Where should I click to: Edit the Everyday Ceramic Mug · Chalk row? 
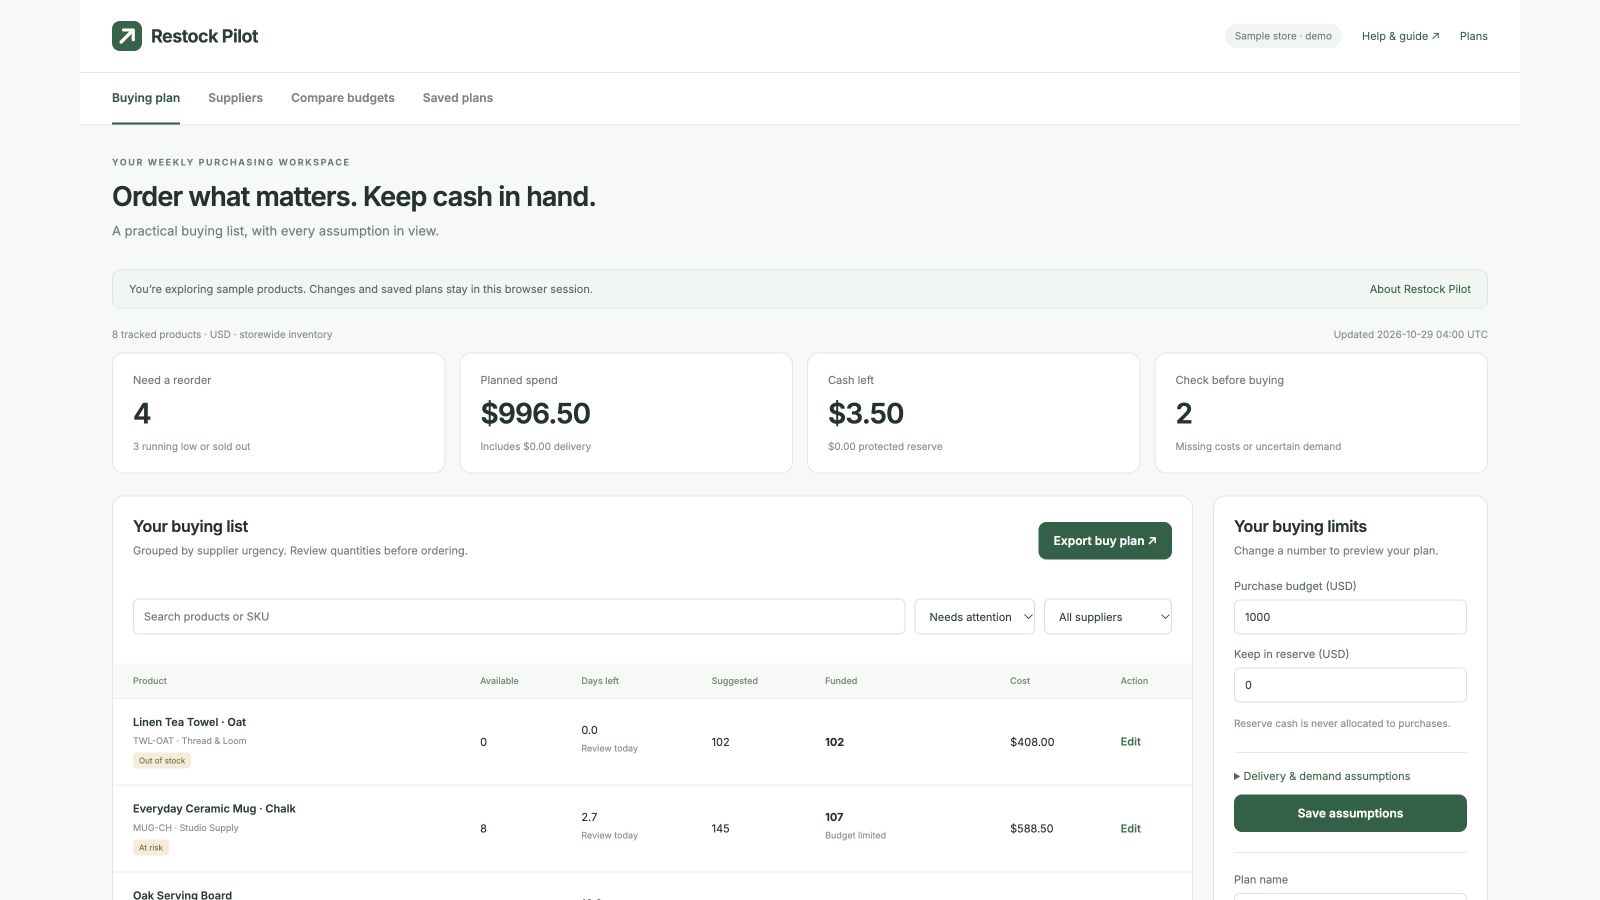click(x=1130, y=829)
